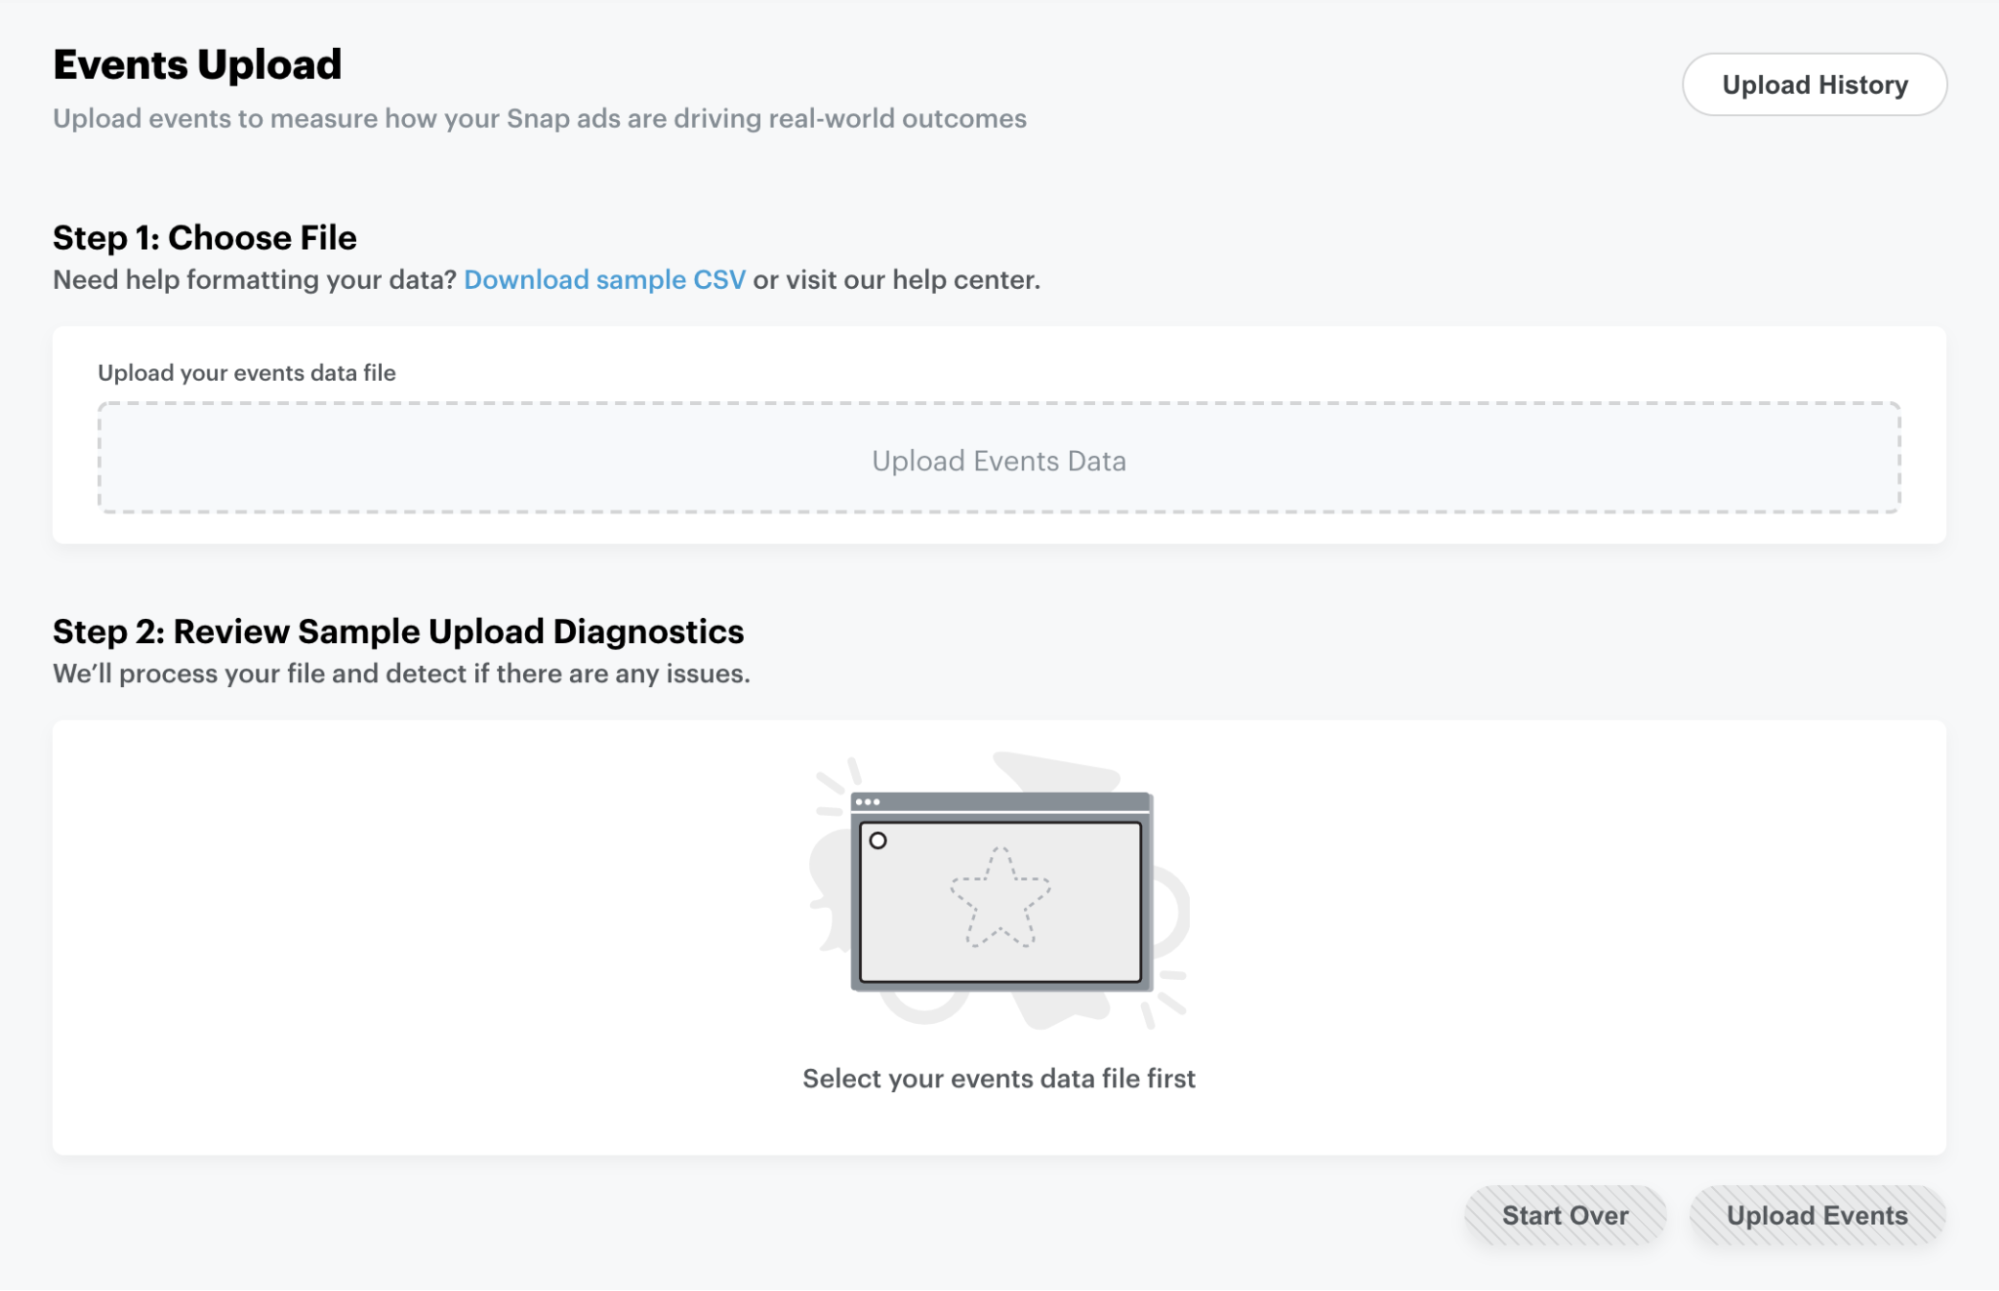Click the Upload Events Data drop zone

pos(998,459)
